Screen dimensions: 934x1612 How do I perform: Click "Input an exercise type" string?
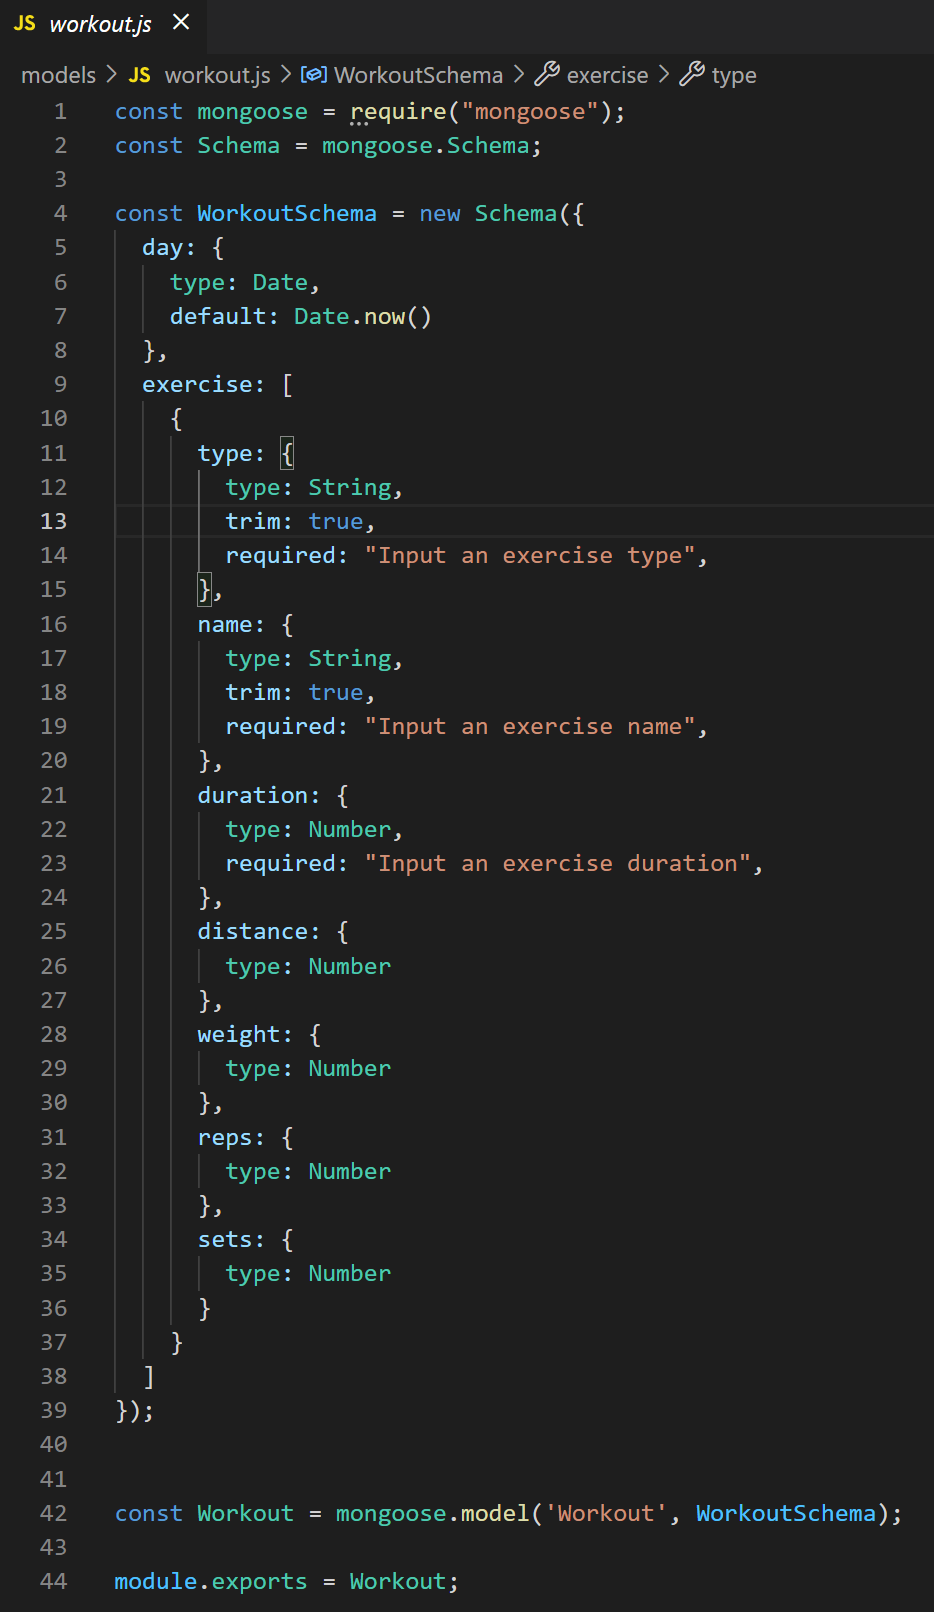pos(530,555)
